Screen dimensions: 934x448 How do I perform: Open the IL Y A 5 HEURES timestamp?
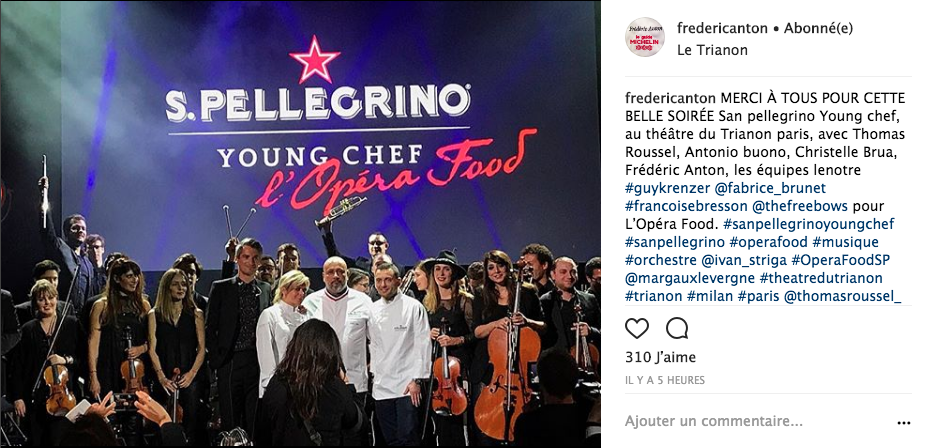click(665, 380)
